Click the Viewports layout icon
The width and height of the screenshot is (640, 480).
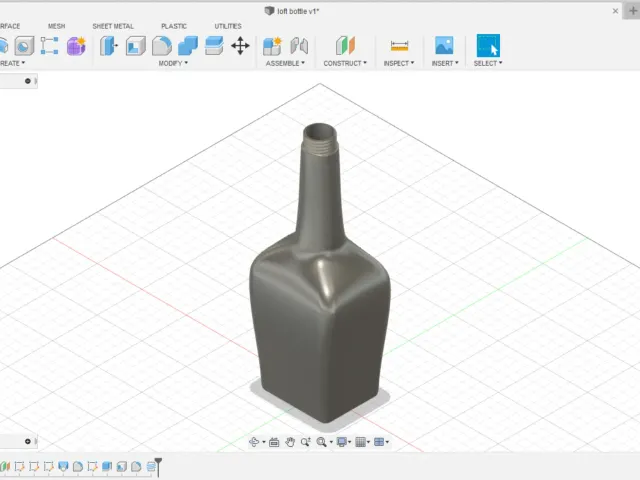coord(379,442)
